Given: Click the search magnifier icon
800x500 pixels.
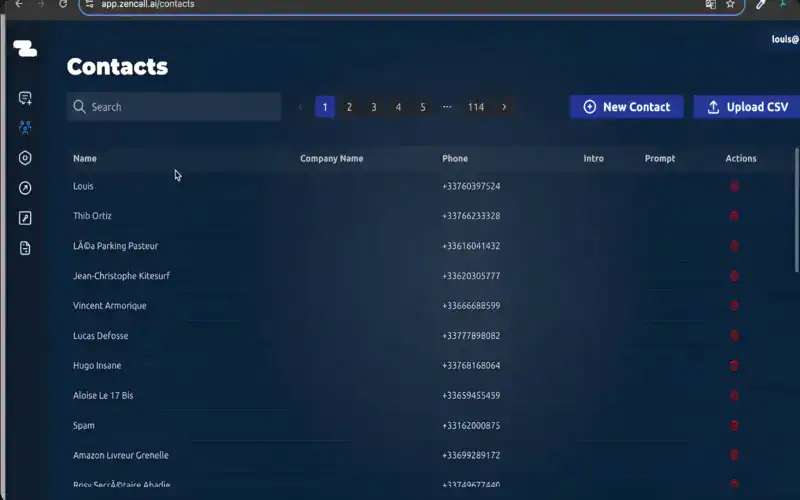Looking at the screenshot, I should click(79, 107).
